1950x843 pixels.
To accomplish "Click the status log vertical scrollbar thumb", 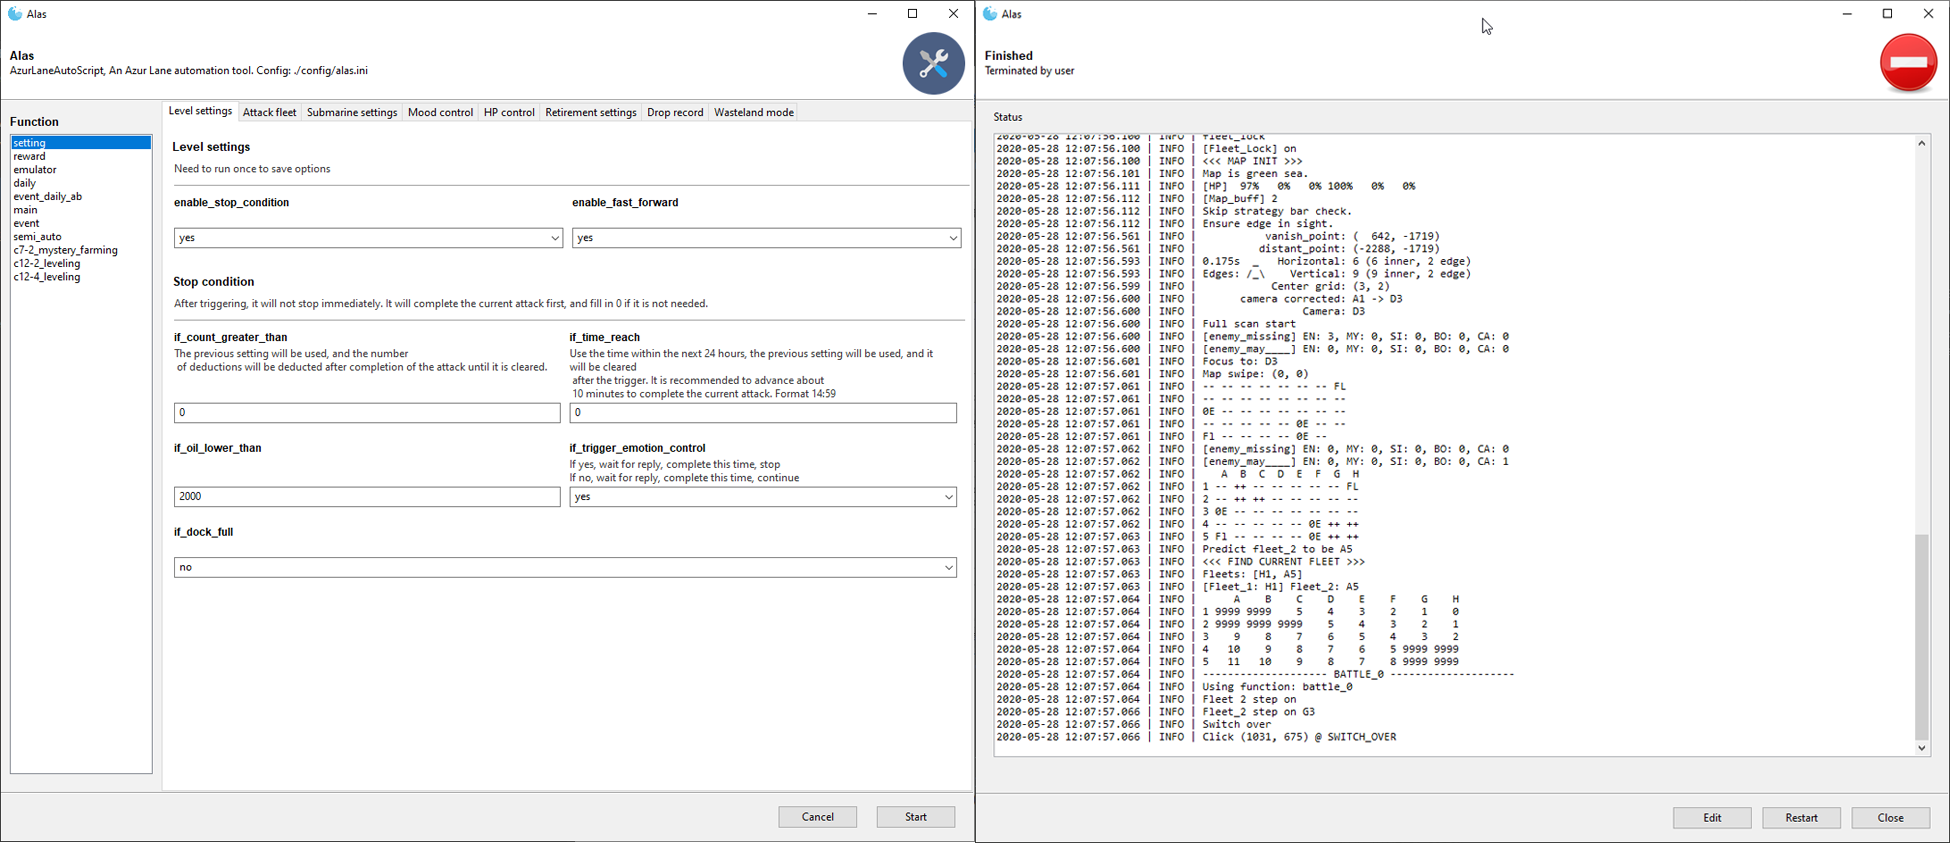I will click(x=1921, y=635).
